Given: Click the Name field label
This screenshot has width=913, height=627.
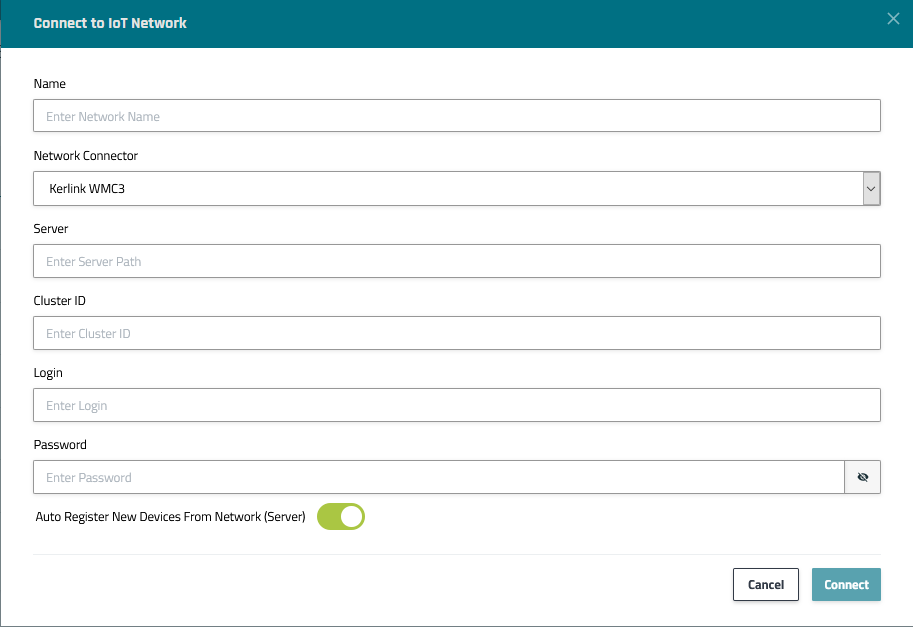Looking at the screenshot, I should (x=50, y=84).
